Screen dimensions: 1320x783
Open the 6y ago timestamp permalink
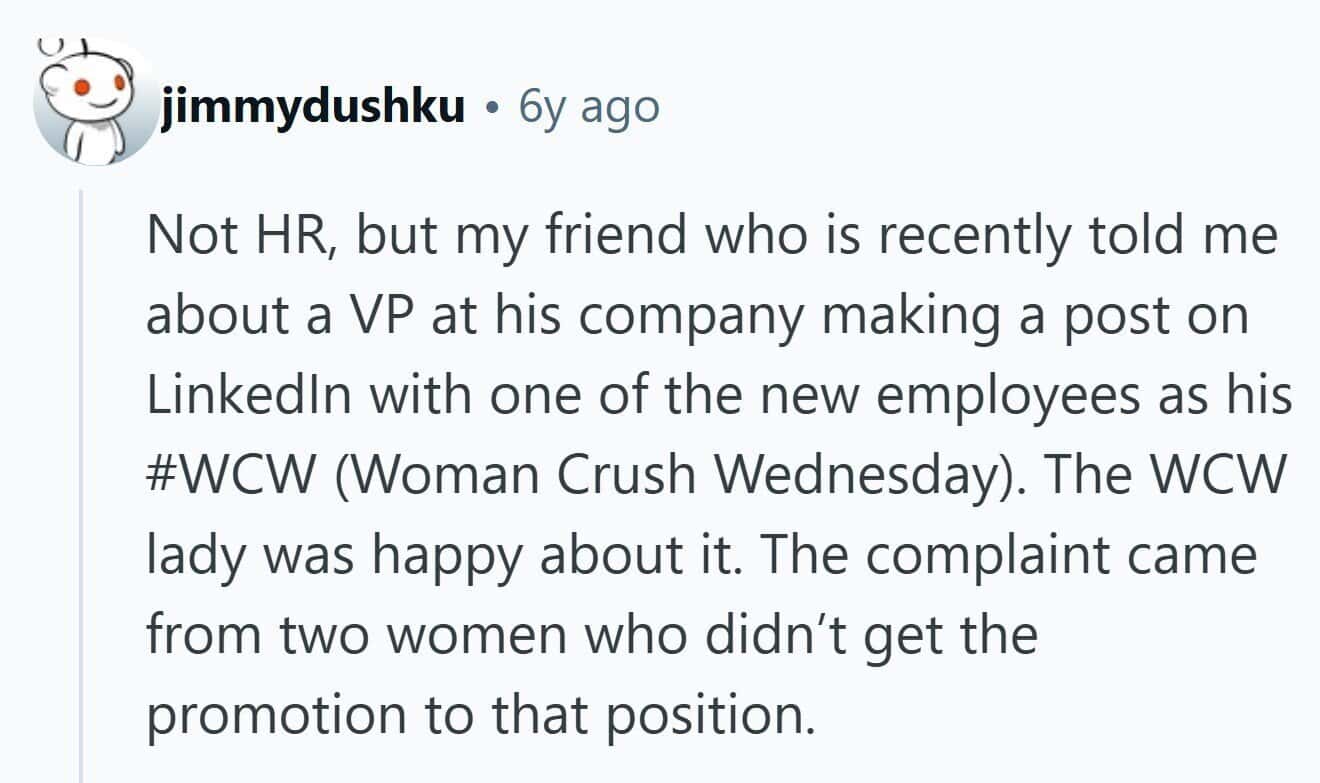[589, 106]
